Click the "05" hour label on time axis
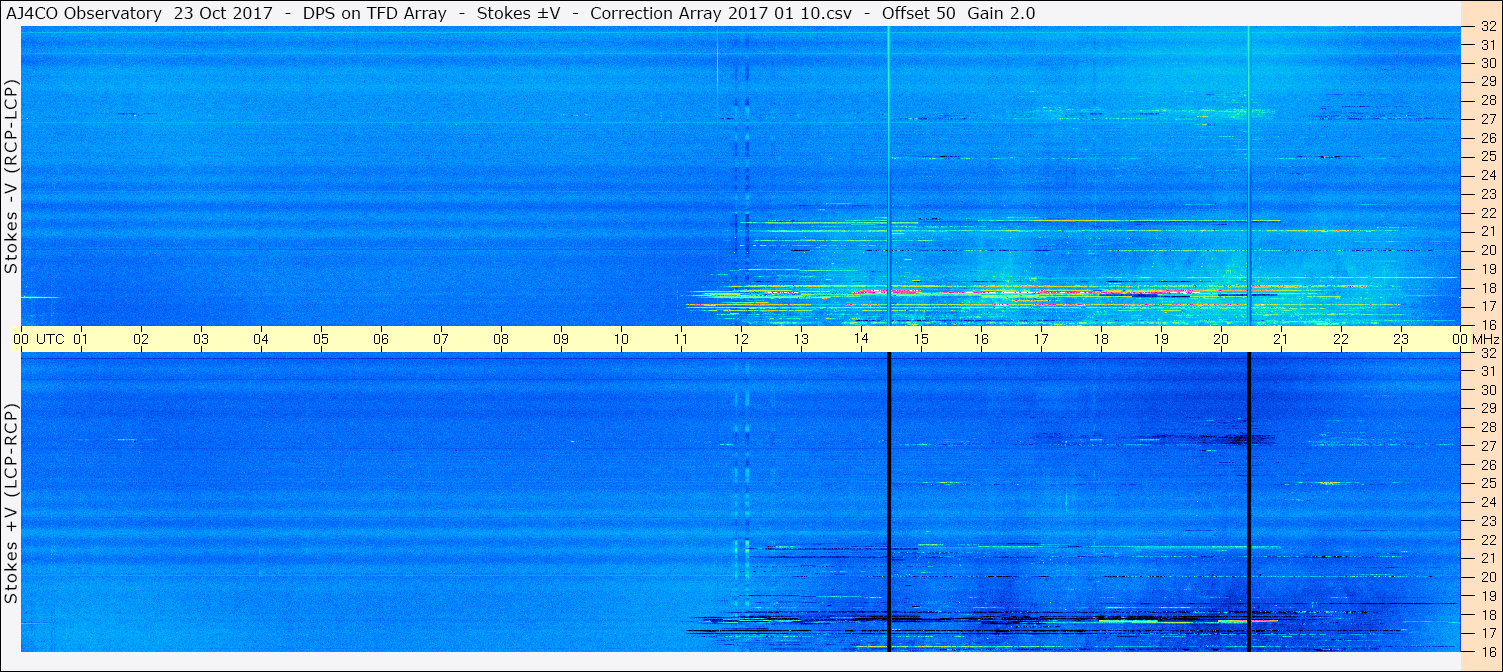 tap(321, 339)
